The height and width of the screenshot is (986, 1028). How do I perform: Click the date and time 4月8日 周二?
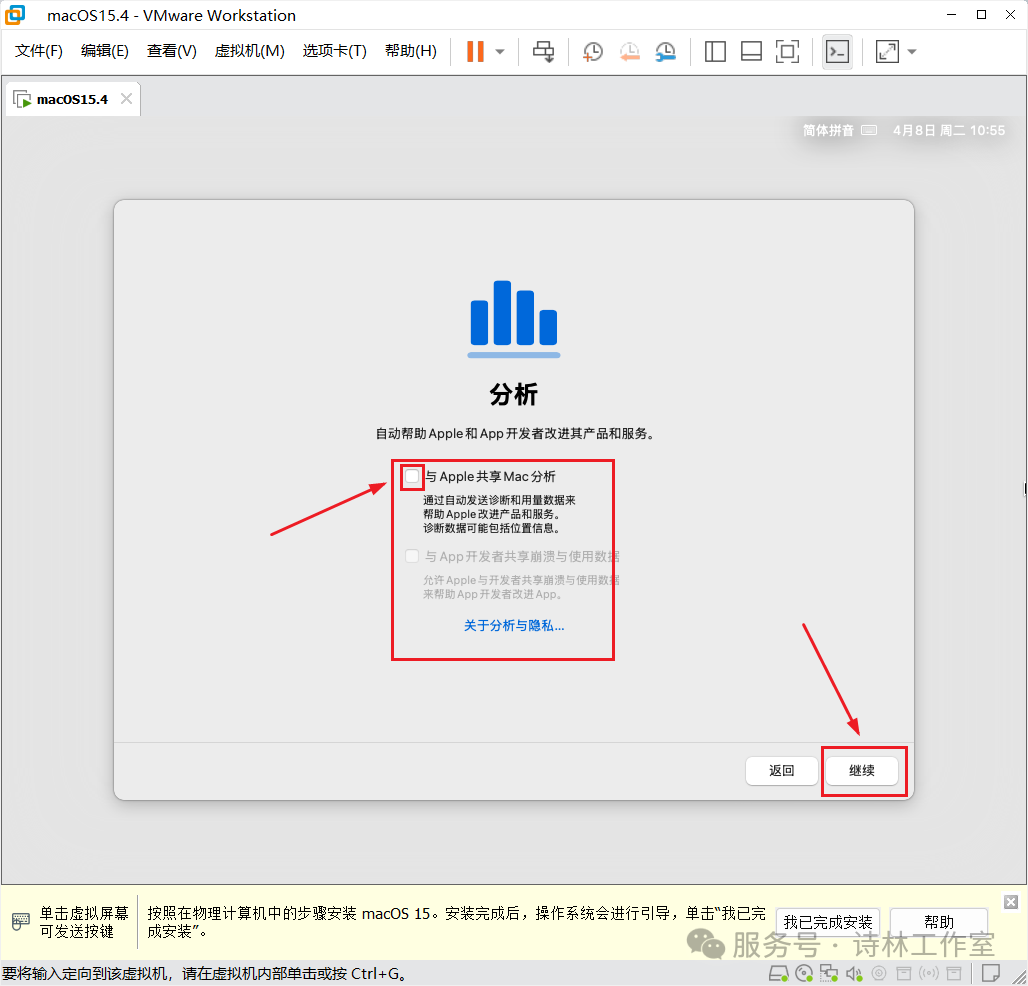pyautogui.click(x=948, y=130)
